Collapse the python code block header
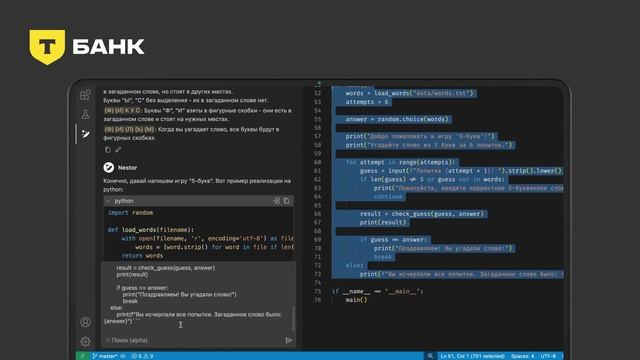Screen dimensions: 640x360 [109, 201]
